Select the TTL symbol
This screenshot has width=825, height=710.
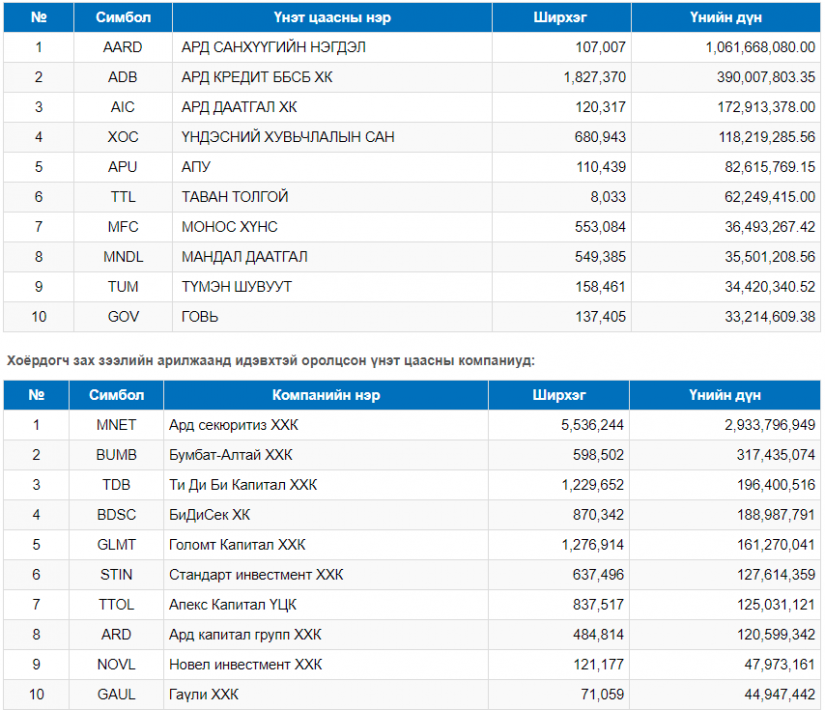(123, 197)
